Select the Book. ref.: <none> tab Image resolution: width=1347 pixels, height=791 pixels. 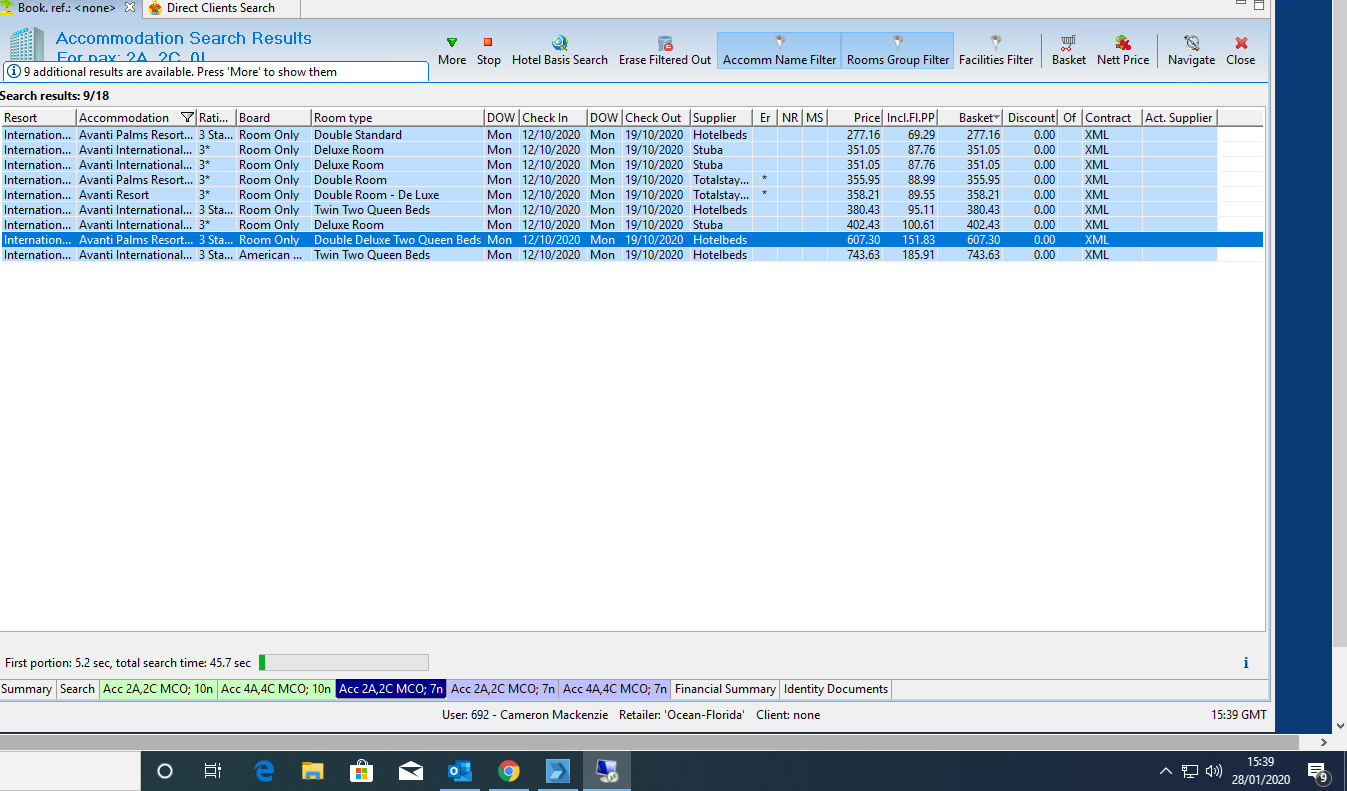click(x=66, y=8)
